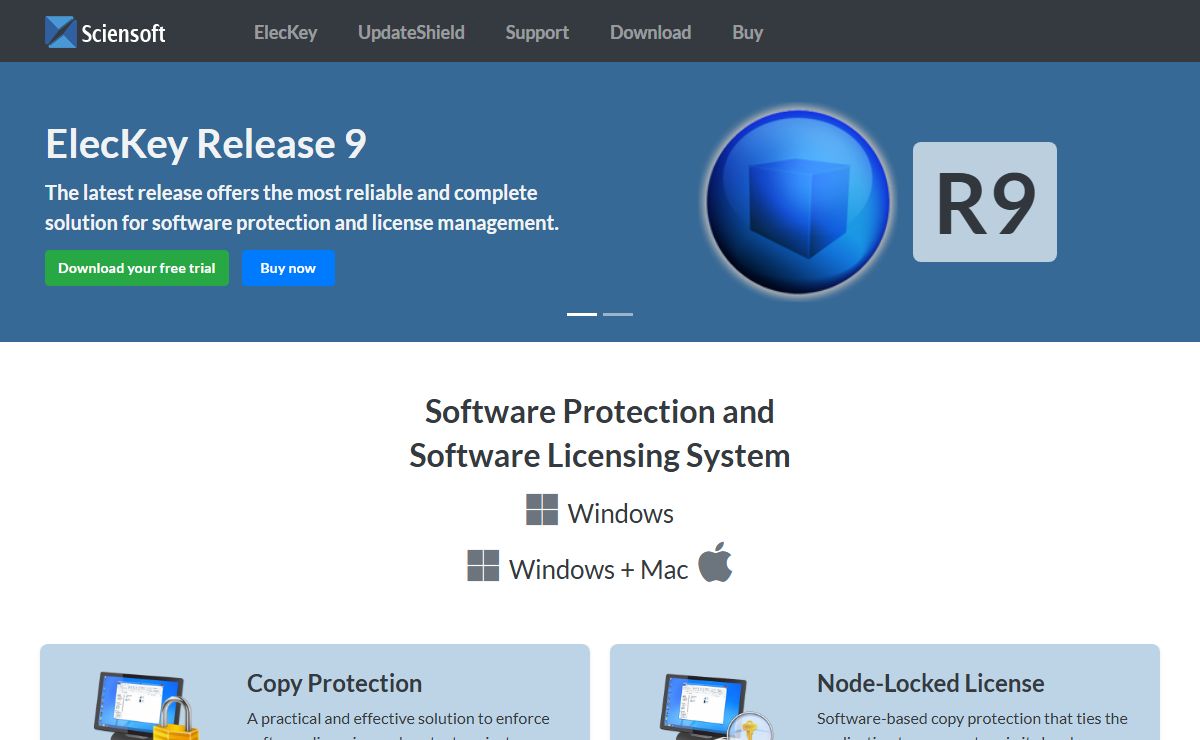Open the Copy Protection heading
The image size is (1200, 740).
(334, 683)
